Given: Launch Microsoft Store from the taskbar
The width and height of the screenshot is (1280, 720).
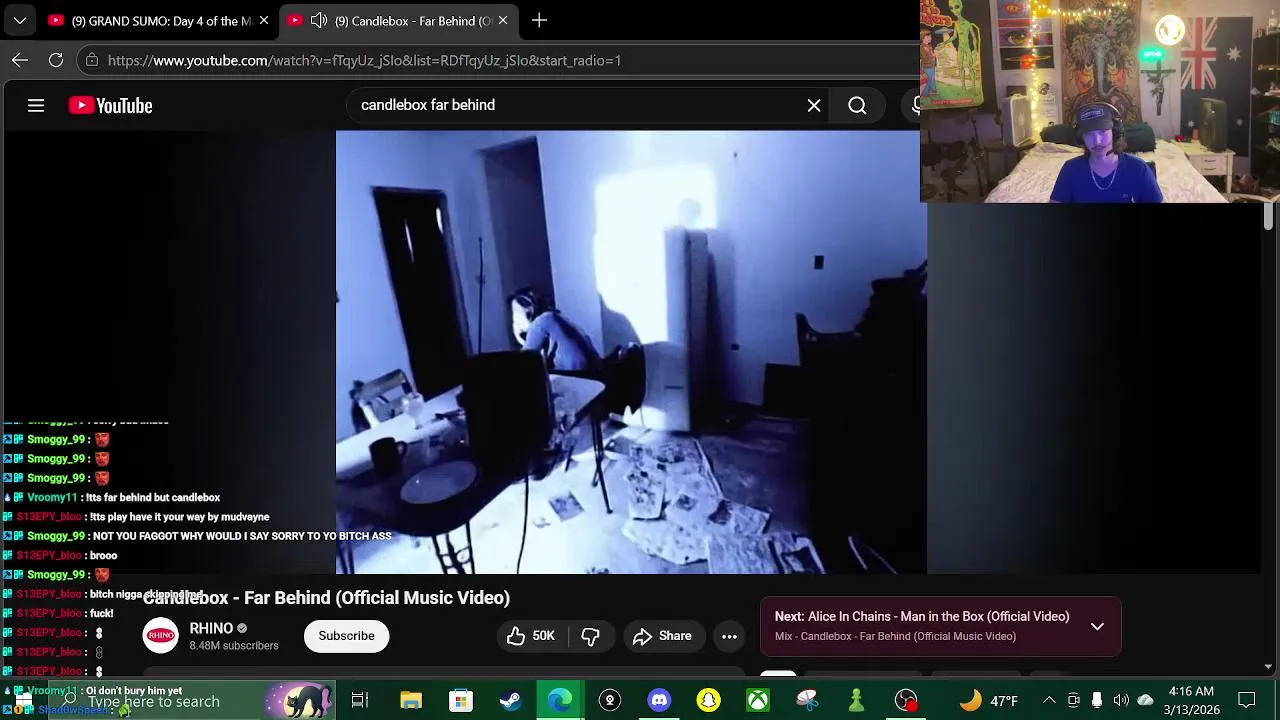Looking at the screenshot, I should click(460, 700).
